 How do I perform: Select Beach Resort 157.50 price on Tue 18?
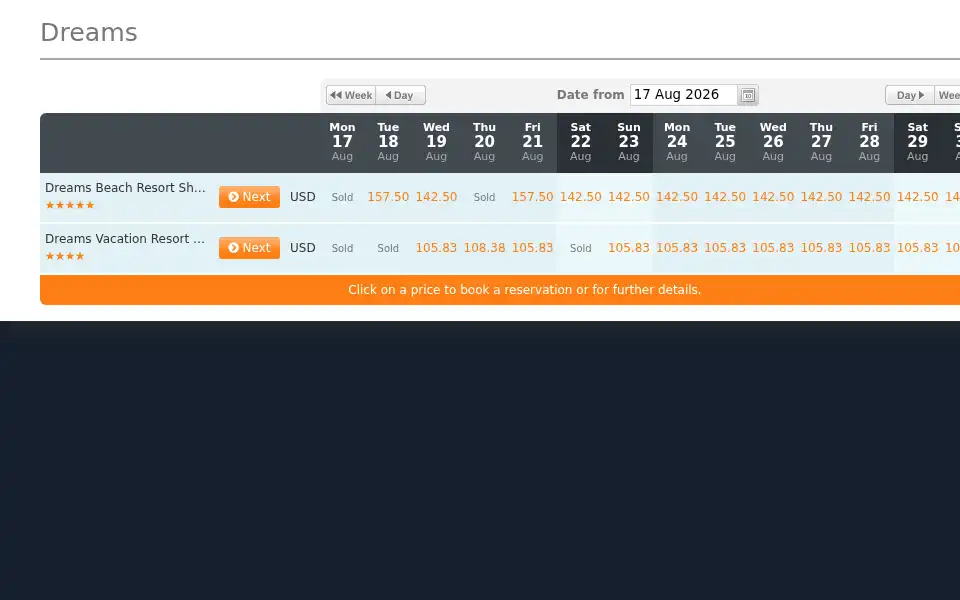pyautogui.click(x=388, y=197)
